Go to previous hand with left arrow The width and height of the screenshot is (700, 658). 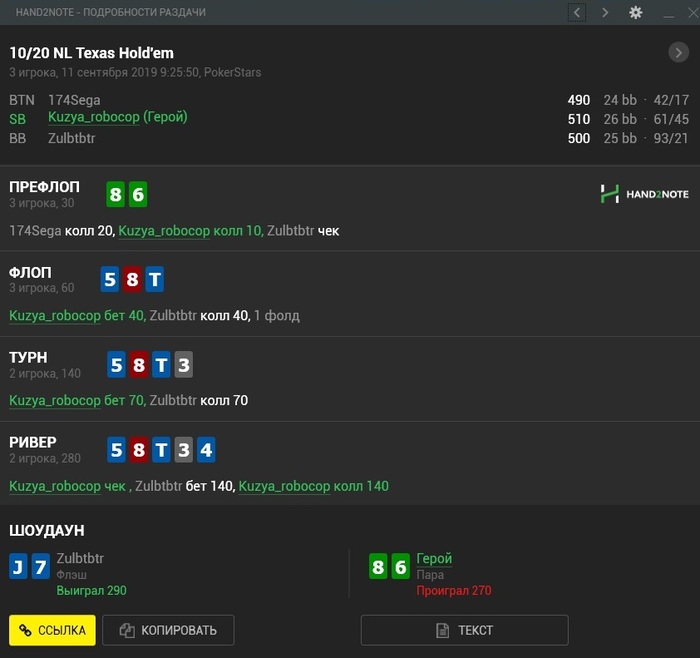576,12
